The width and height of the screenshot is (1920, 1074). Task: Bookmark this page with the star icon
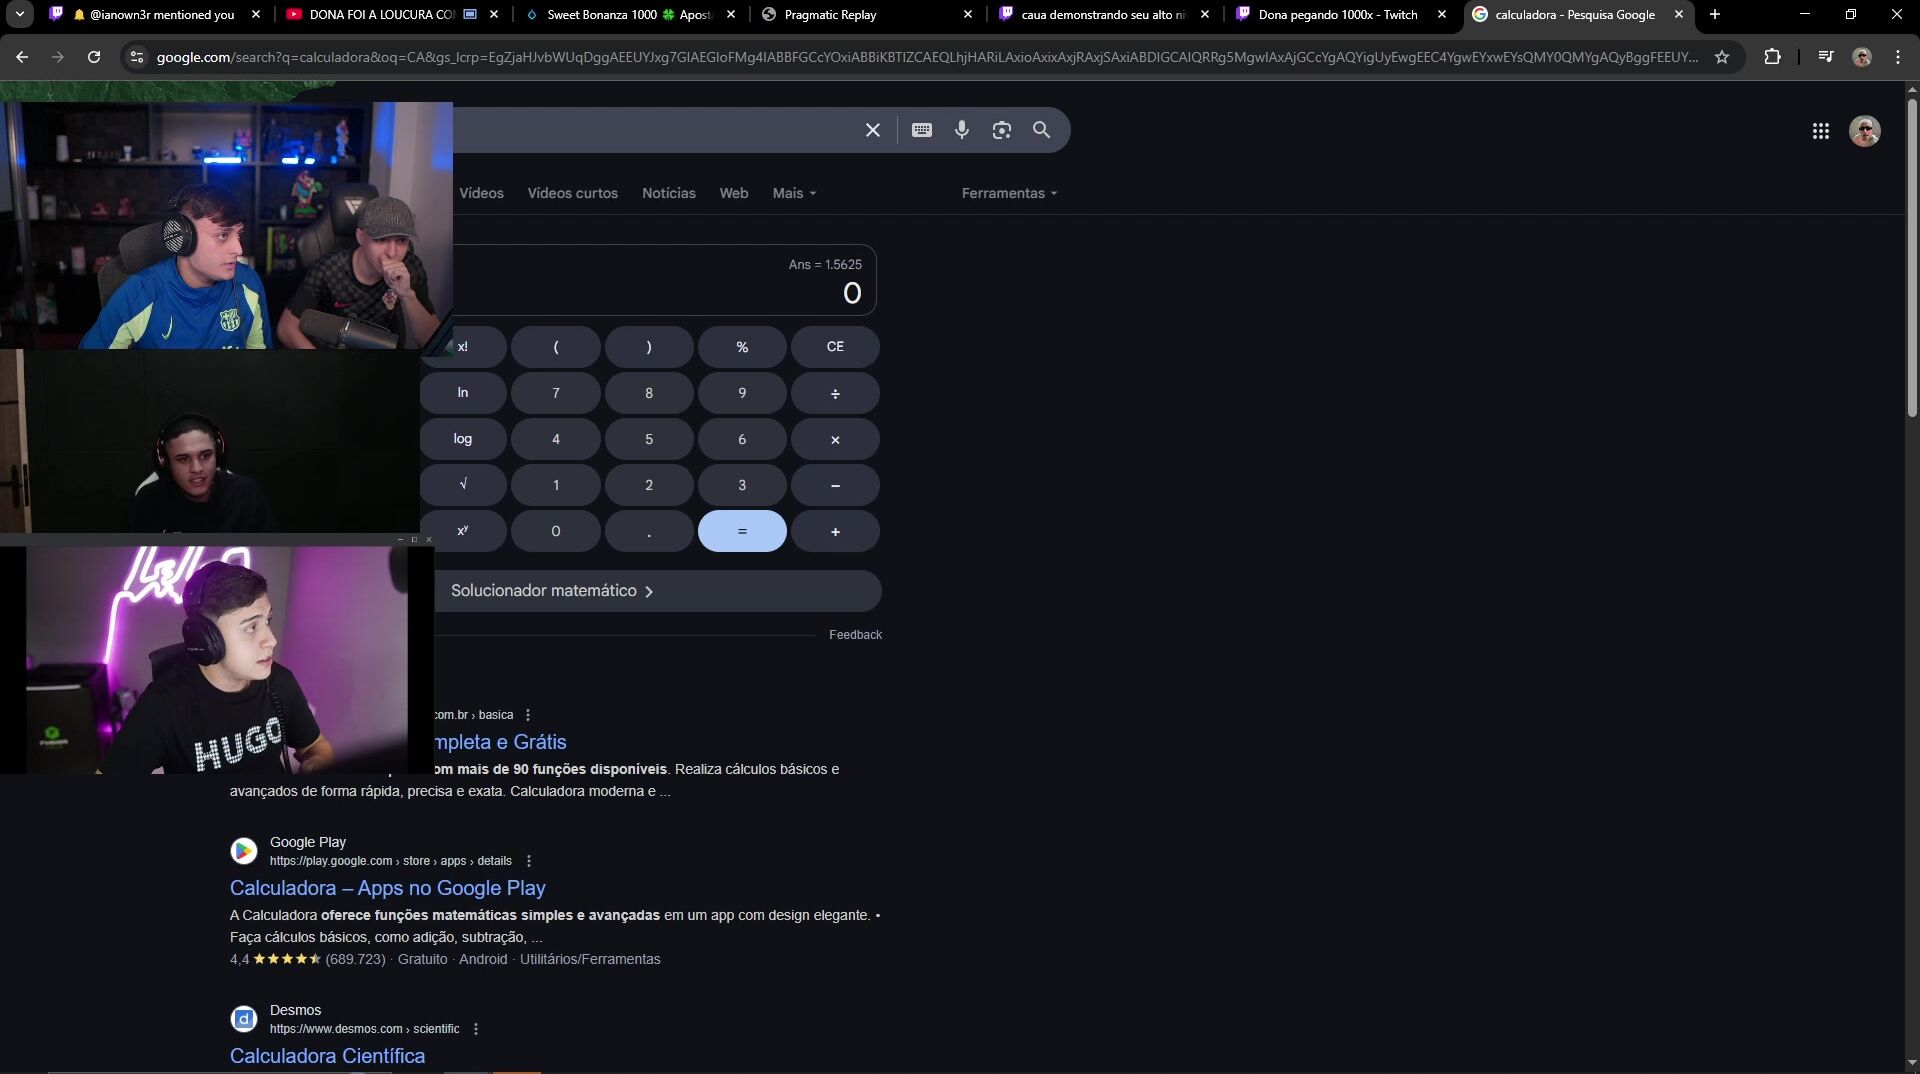1722,57
